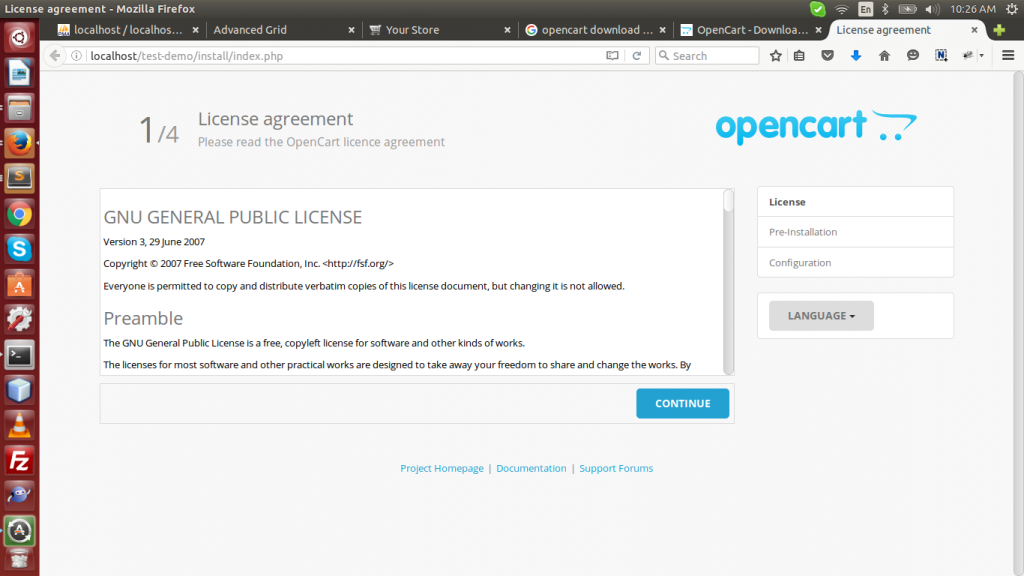Open Firefox downloads arrow
This screenshot has height=576, width=1024.
[856, 56]
